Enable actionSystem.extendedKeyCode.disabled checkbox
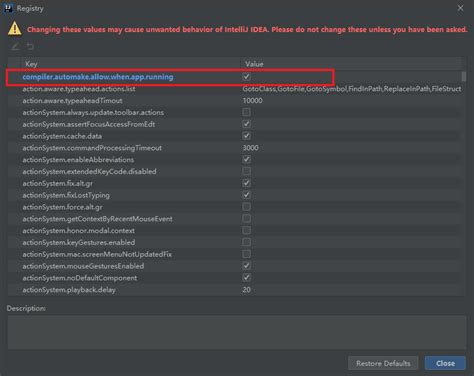Viewport: 474px width, 376px height. [x=247, y=171]
